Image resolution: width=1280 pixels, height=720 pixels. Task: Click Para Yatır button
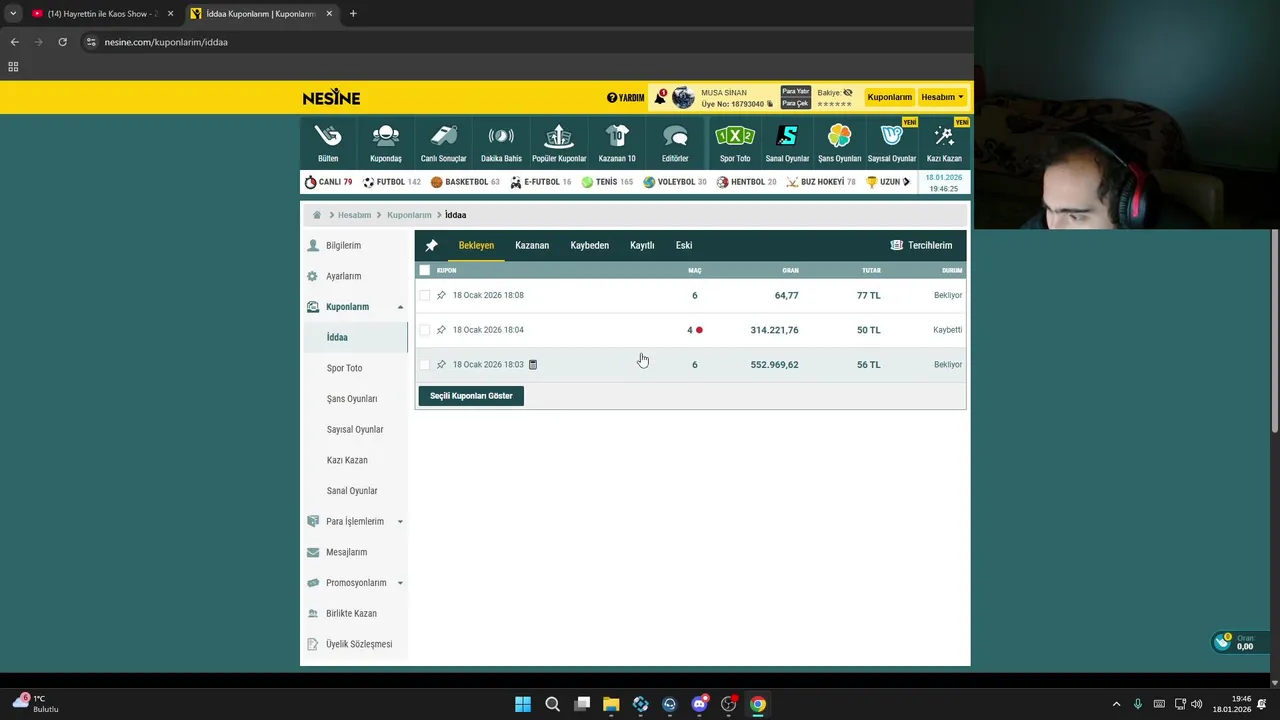tap(795, 92)
